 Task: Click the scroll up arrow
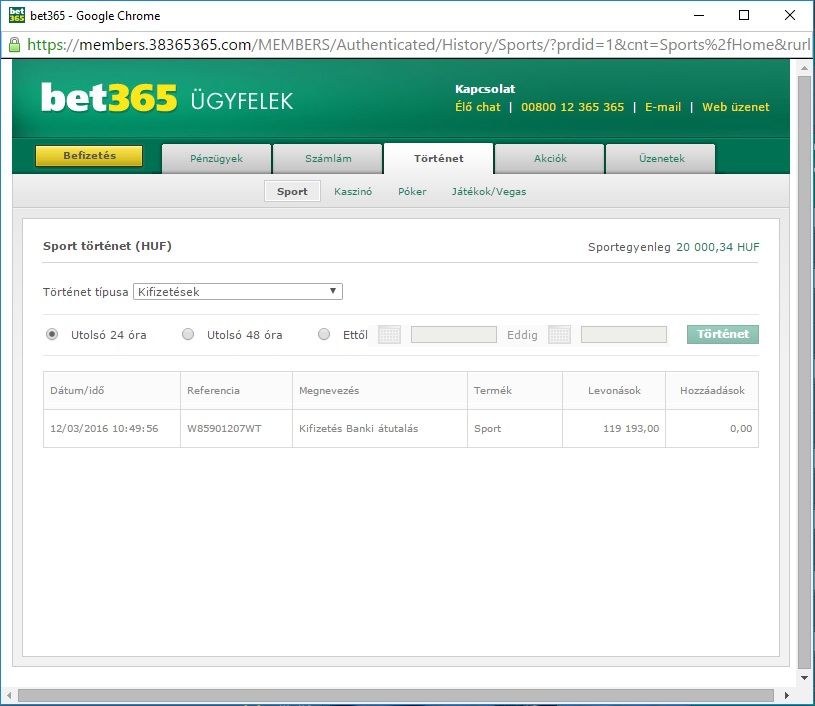(x=804, y=68)
